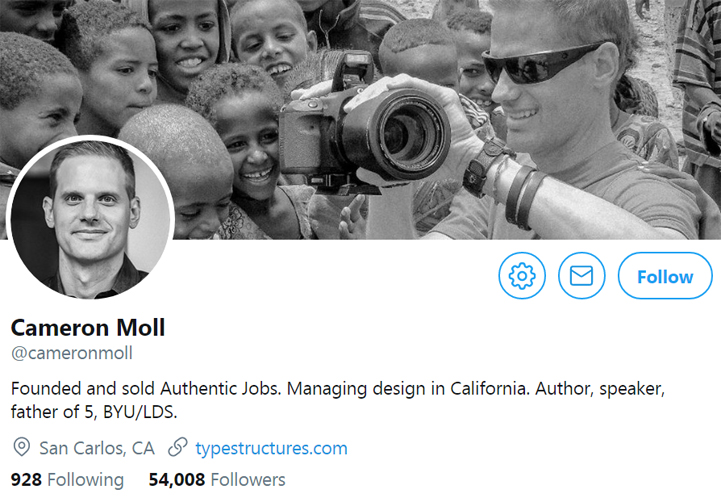Click the envelope message icon
This screenshot has width=721, height=502.
point(581,276)
